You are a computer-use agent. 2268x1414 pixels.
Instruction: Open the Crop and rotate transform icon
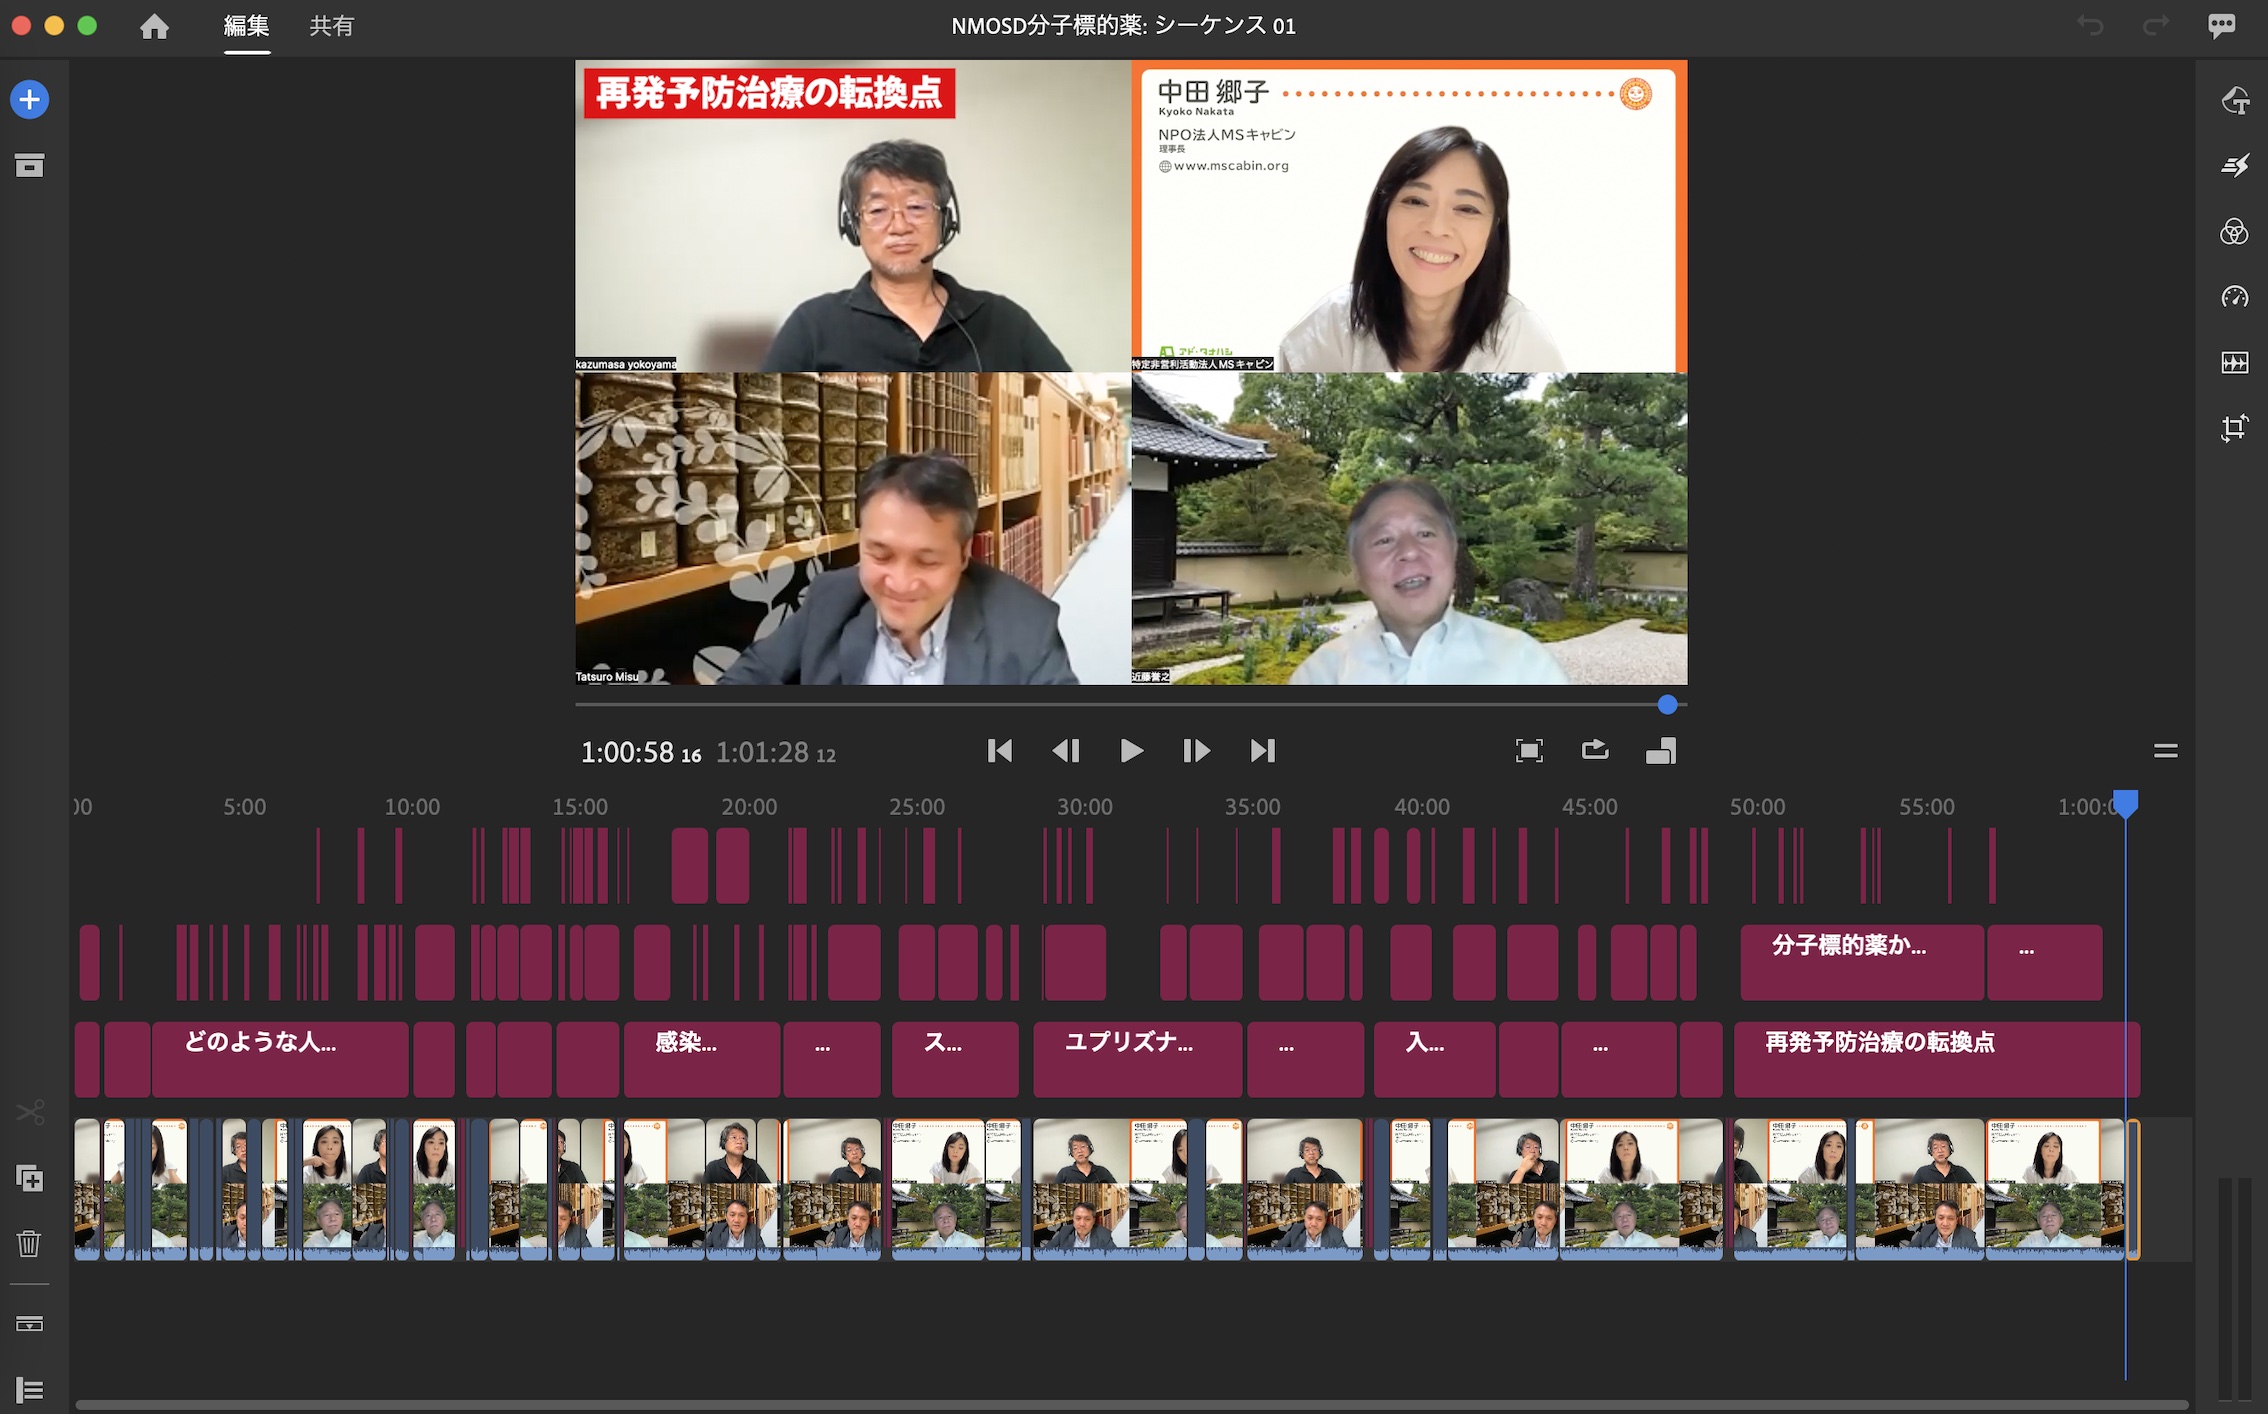[x=2234, y=428]
